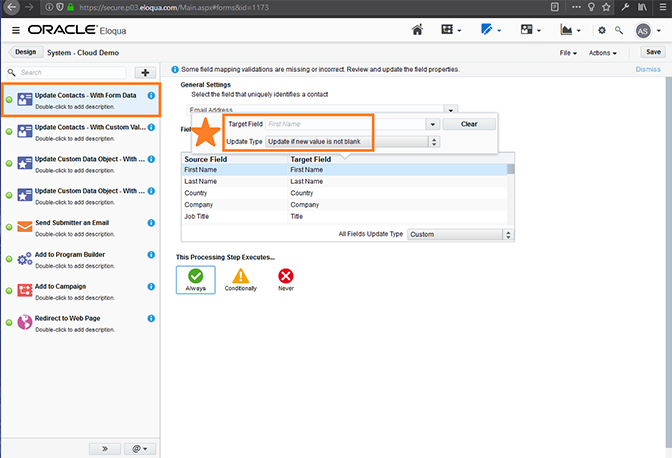Open the Insight chart icon menu
This screenshot has height=458, width=672.
[570, 30]
